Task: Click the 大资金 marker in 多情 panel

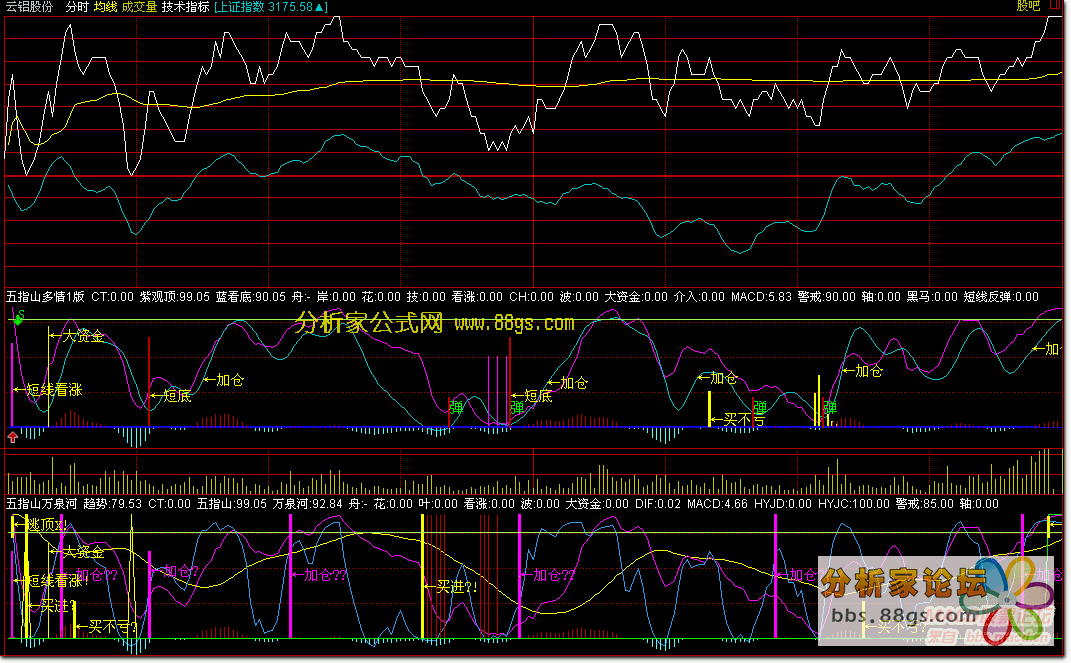Action: [x=77, y=336]
